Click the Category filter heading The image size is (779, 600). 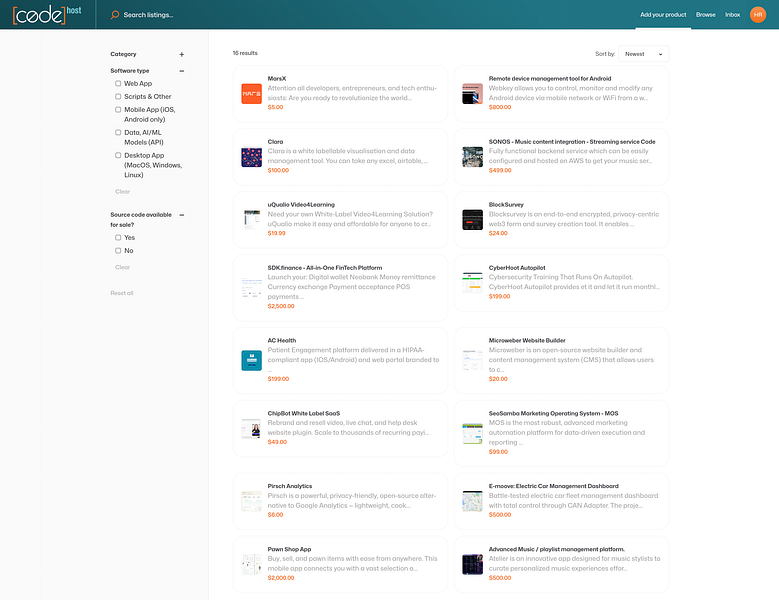(123, 54)
